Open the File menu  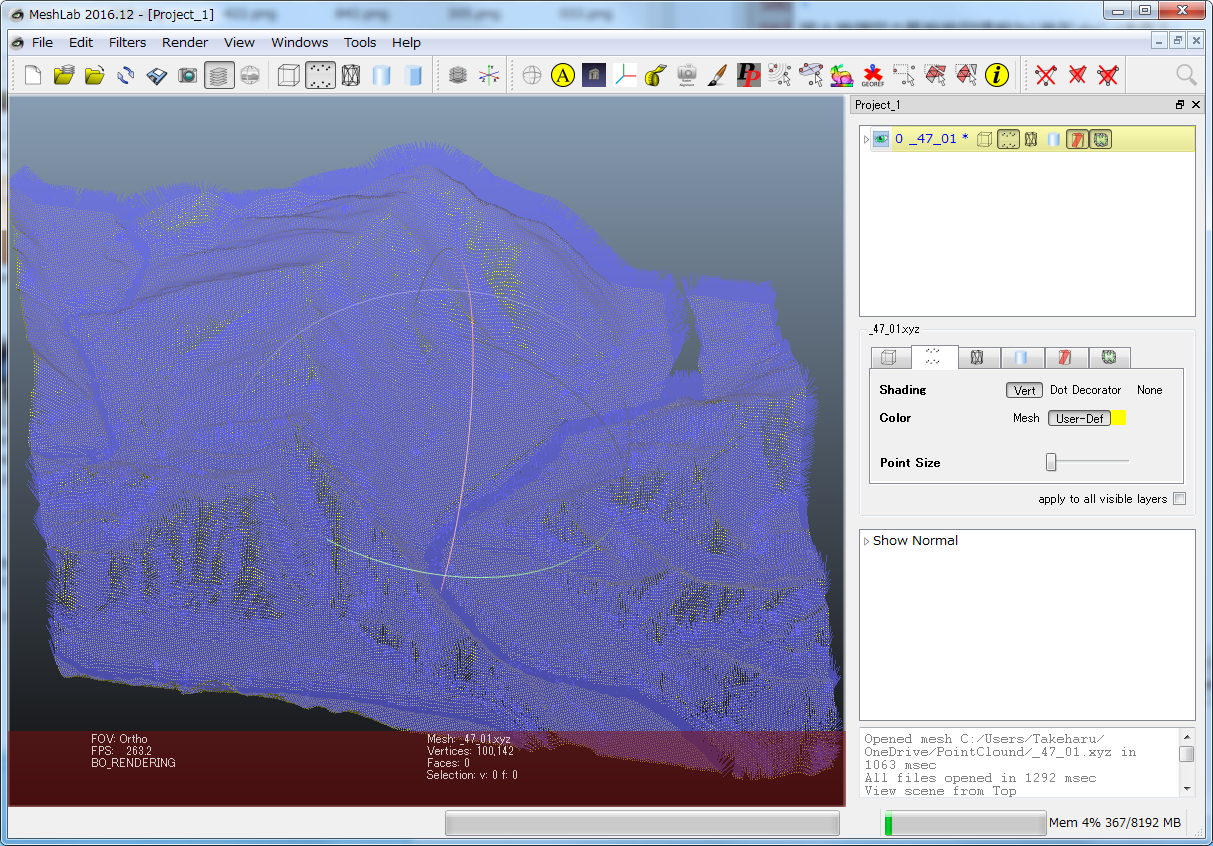click(42, 42)
